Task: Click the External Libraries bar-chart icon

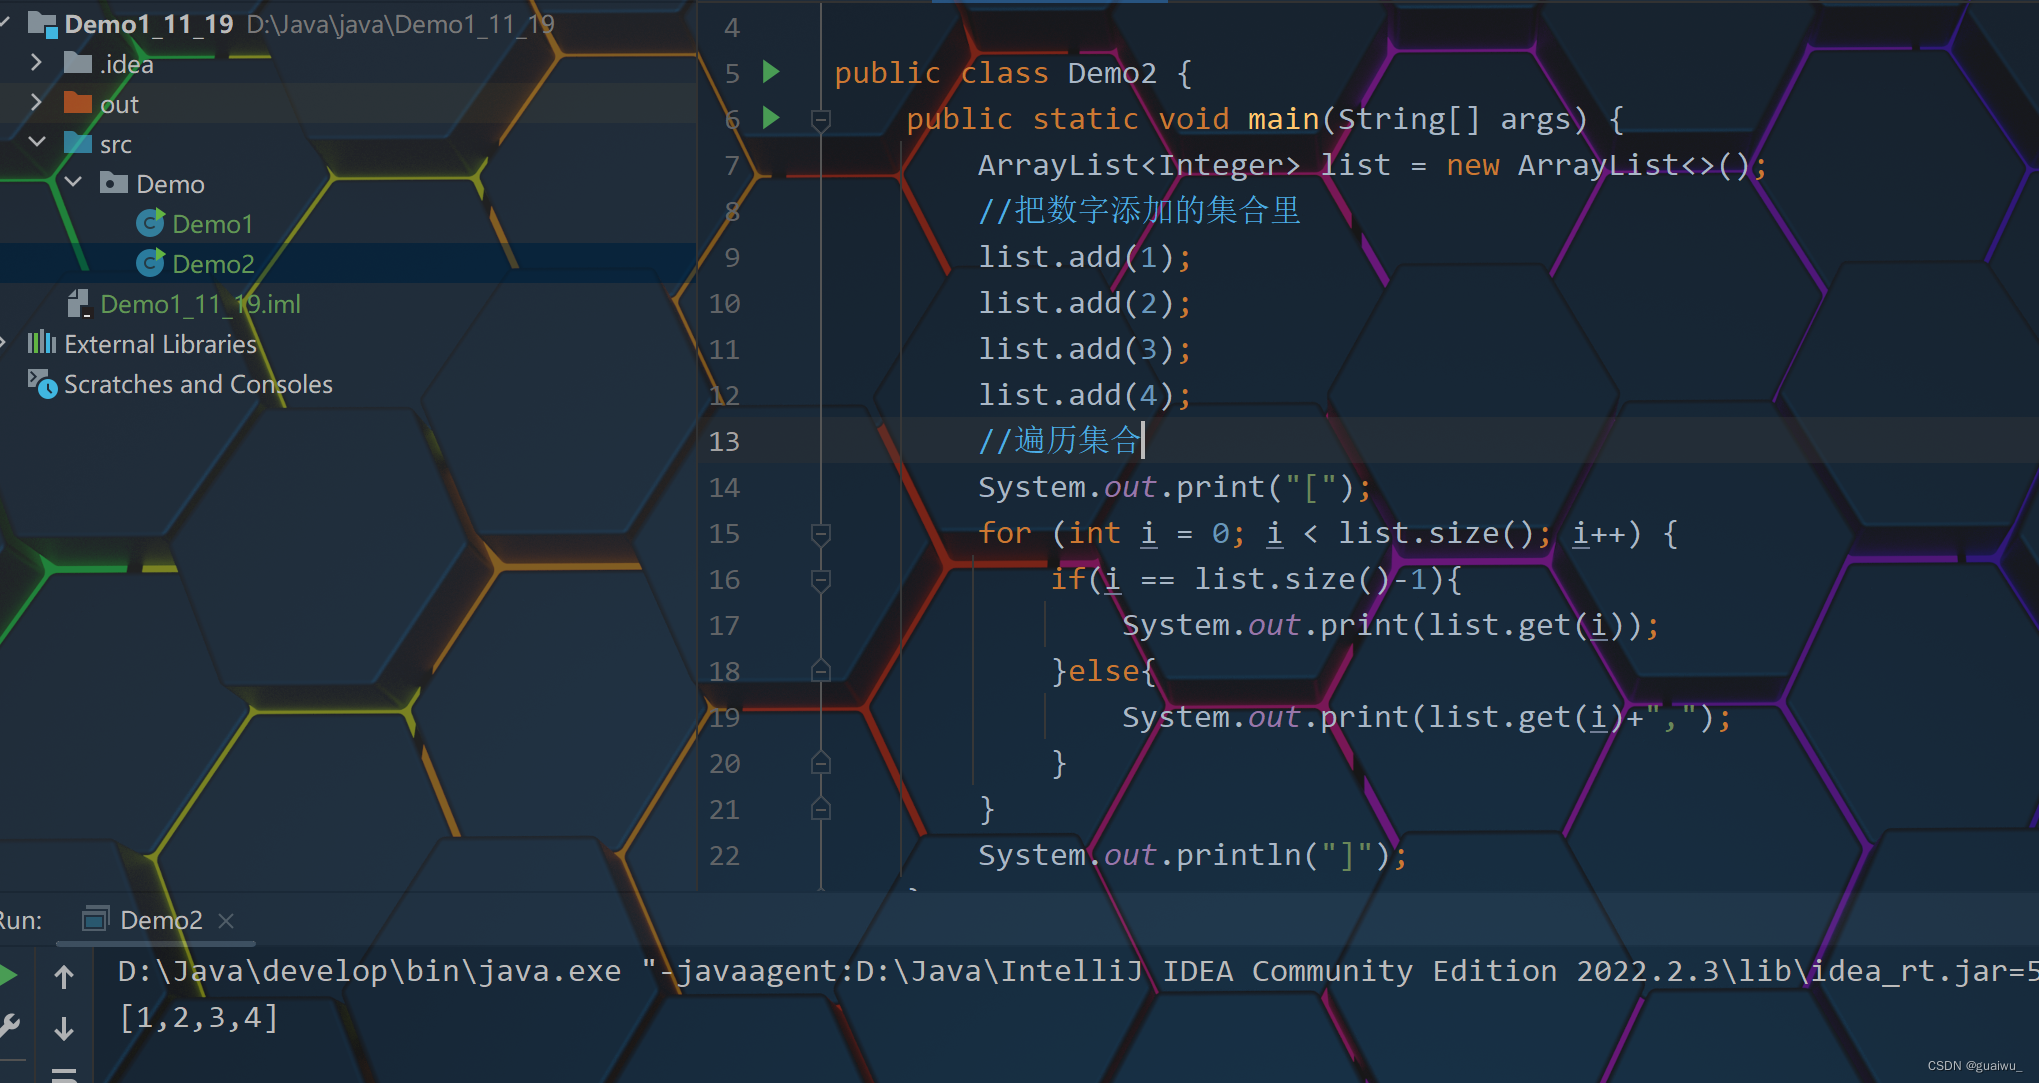Action: tap(42, 343)
